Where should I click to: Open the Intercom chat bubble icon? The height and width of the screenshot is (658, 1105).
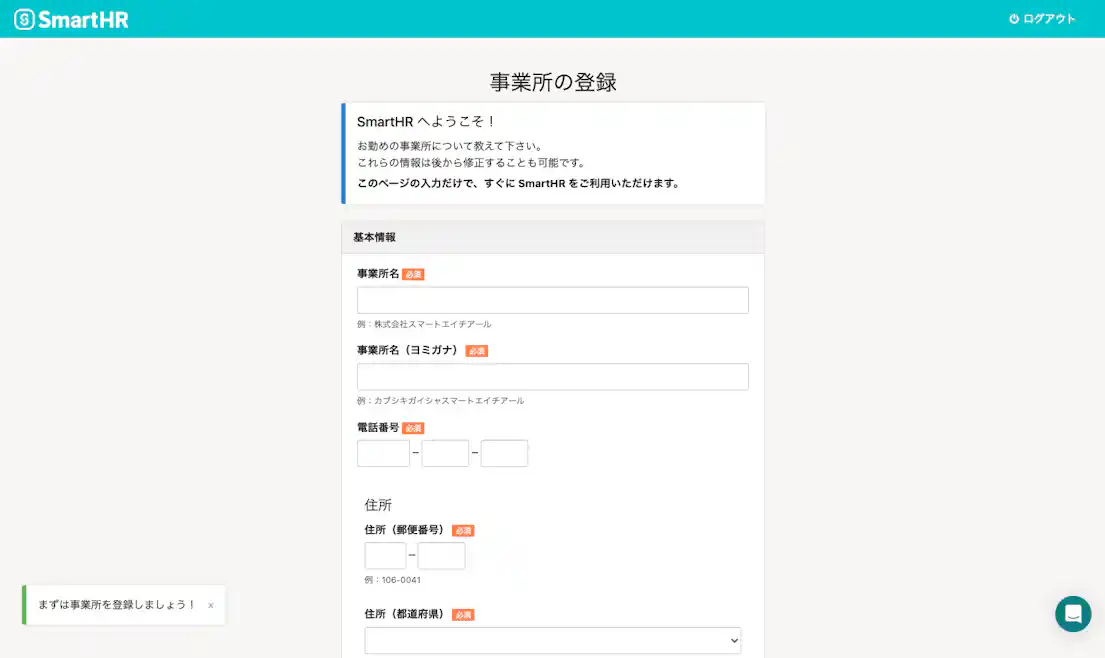coord(1073,614)
